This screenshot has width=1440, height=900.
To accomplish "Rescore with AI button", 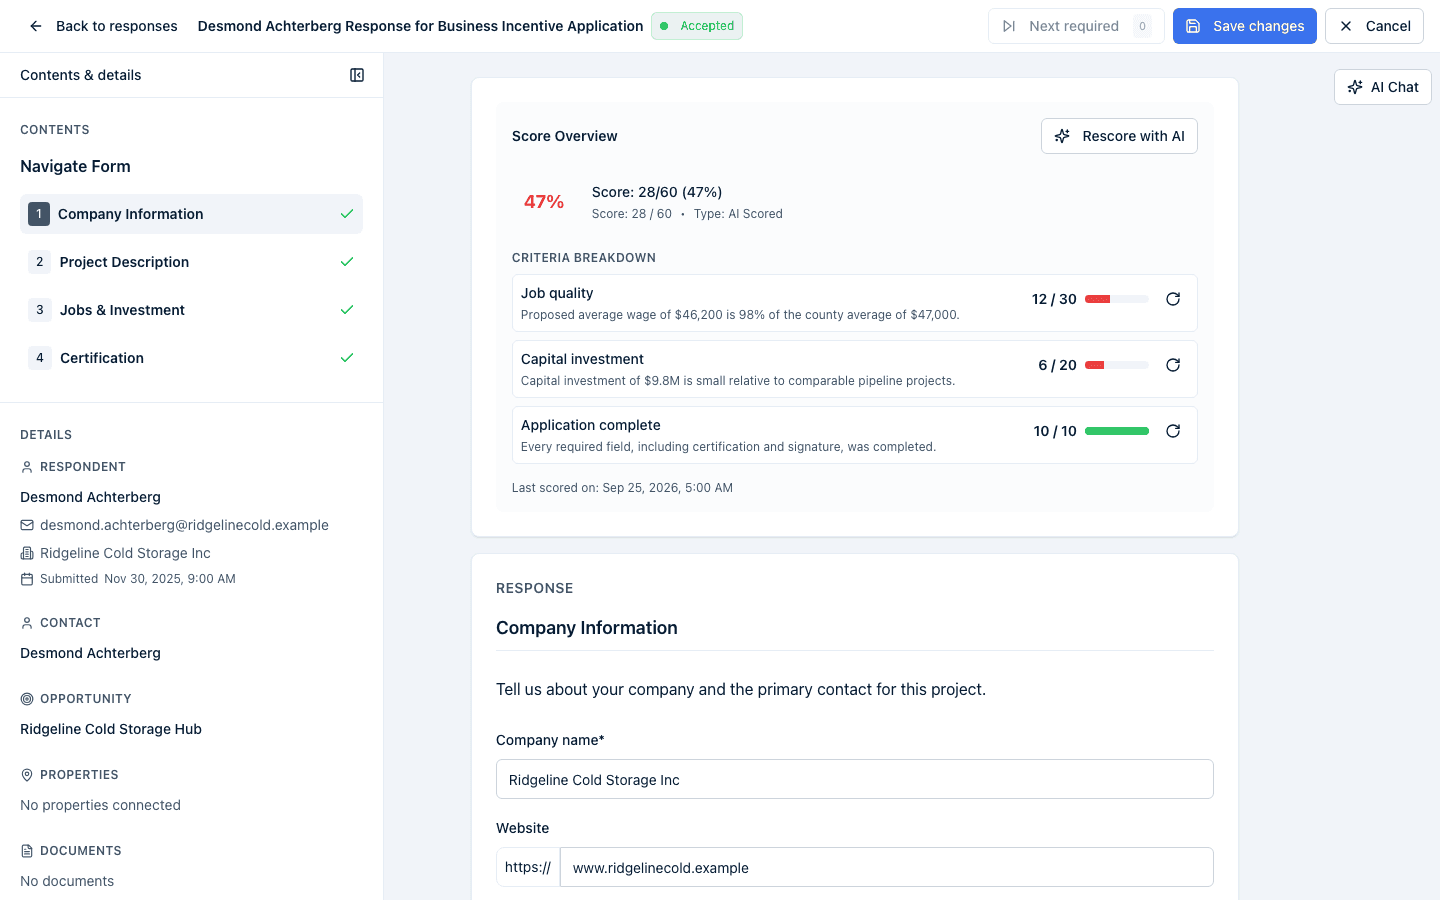I will 1119,136.
